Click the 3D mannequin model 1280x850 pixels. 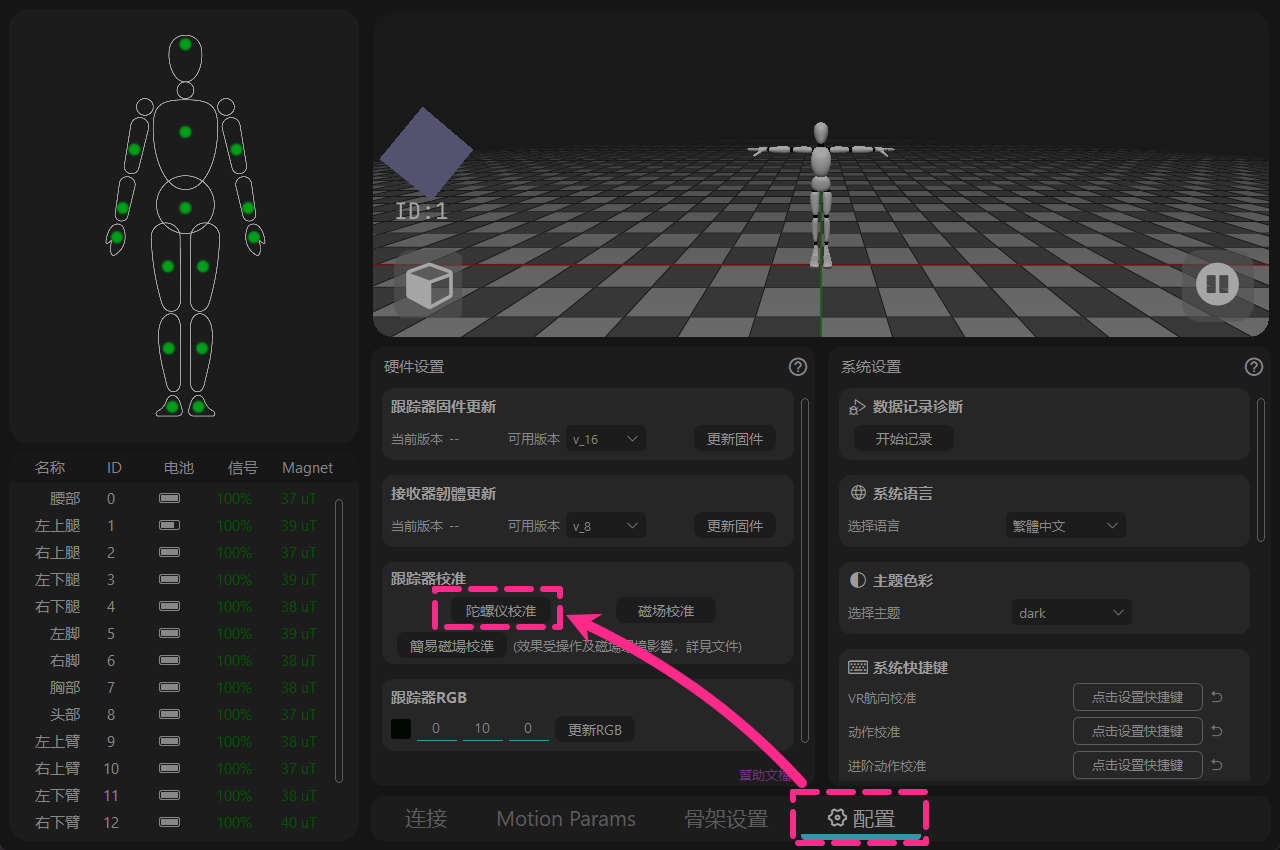pos(821,193)
